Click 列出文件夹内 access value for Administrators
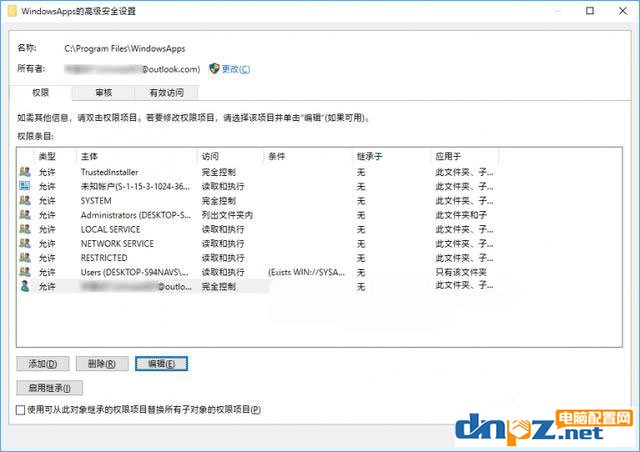The width and height of the screenshot is (640, 452). (x=227, y=215)
